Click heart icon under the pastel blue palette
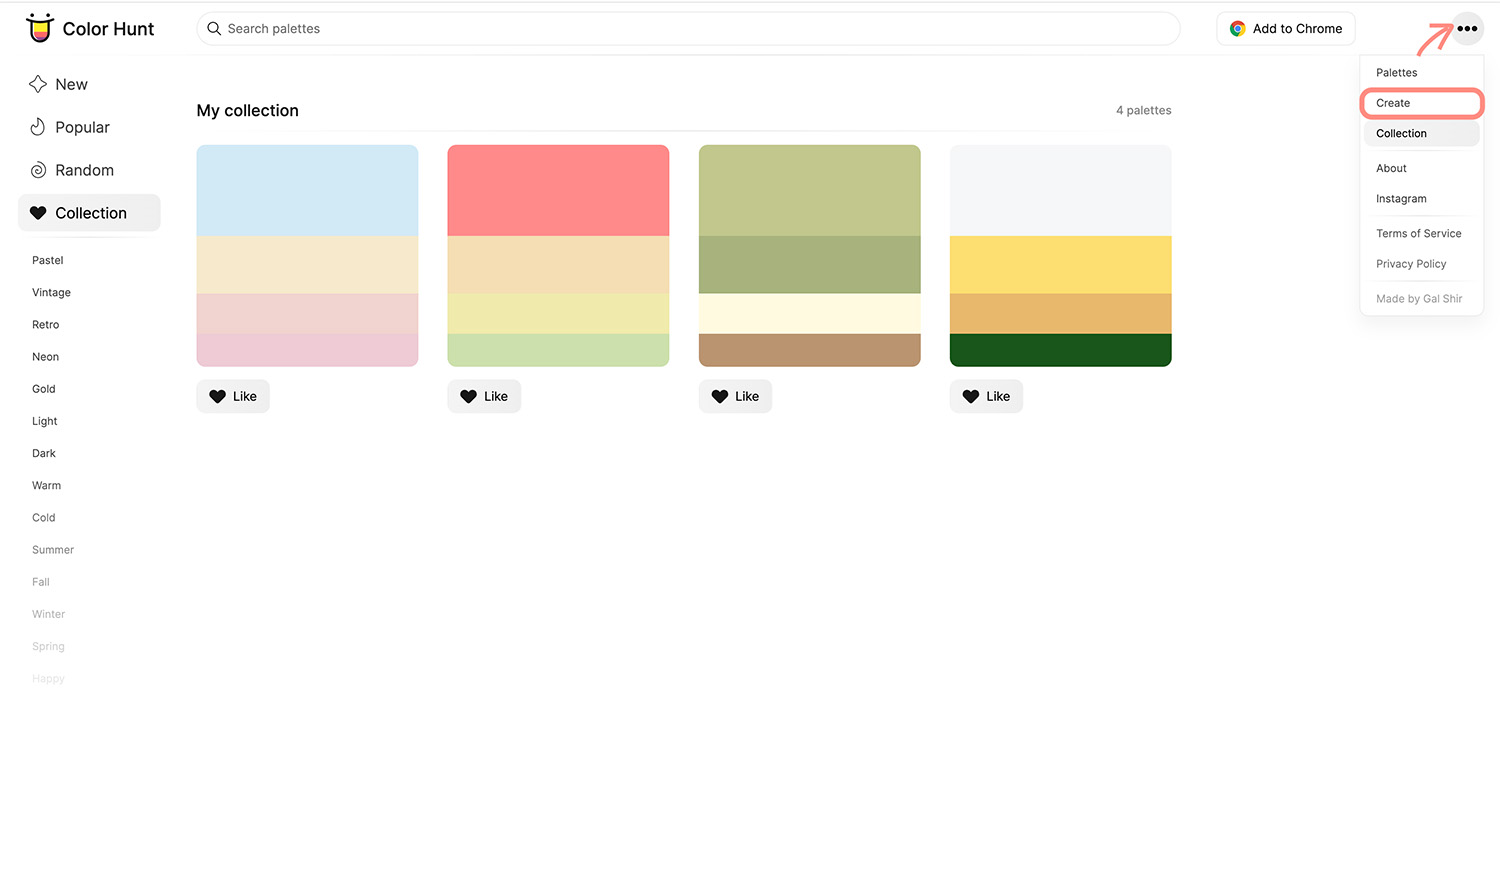This screenshot has width=1500, height=890. click(217, 397)
